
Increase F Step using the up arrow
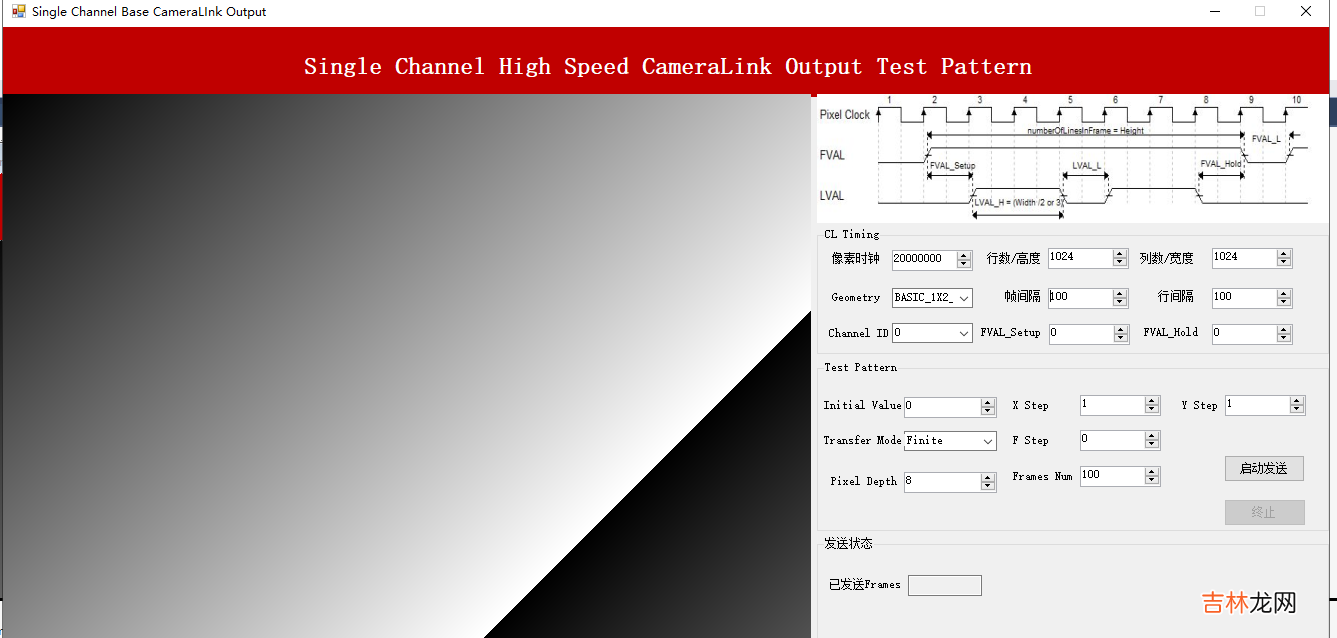click(x=1152, y=436)
